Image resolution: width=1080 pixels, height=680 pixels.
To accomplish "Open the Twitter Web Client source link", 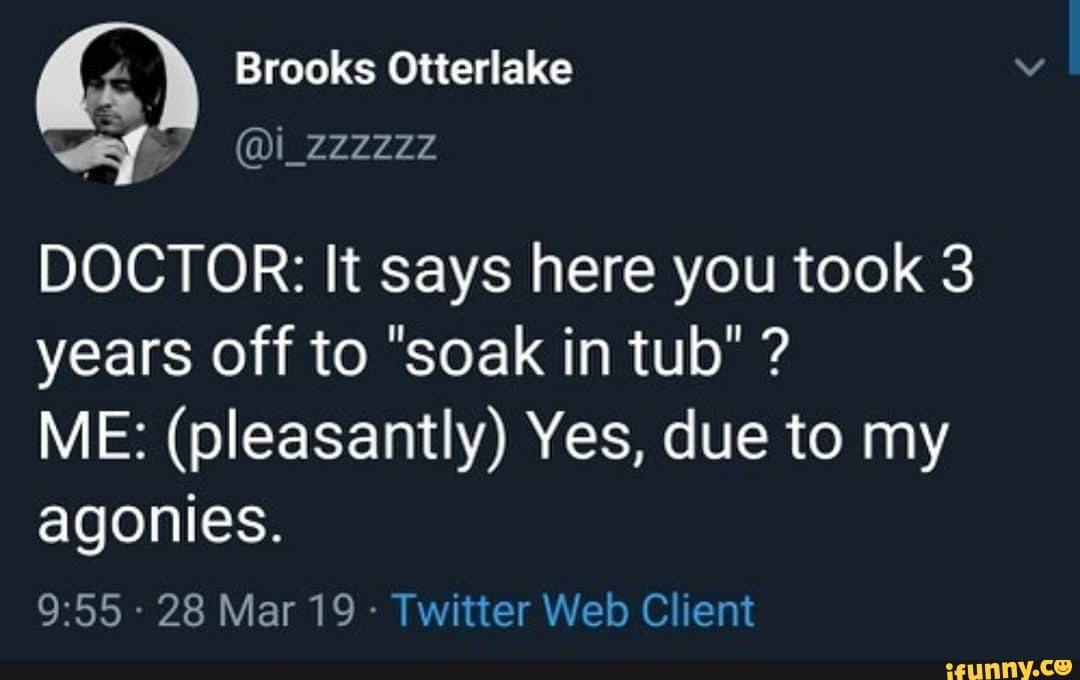I will 573,610.
